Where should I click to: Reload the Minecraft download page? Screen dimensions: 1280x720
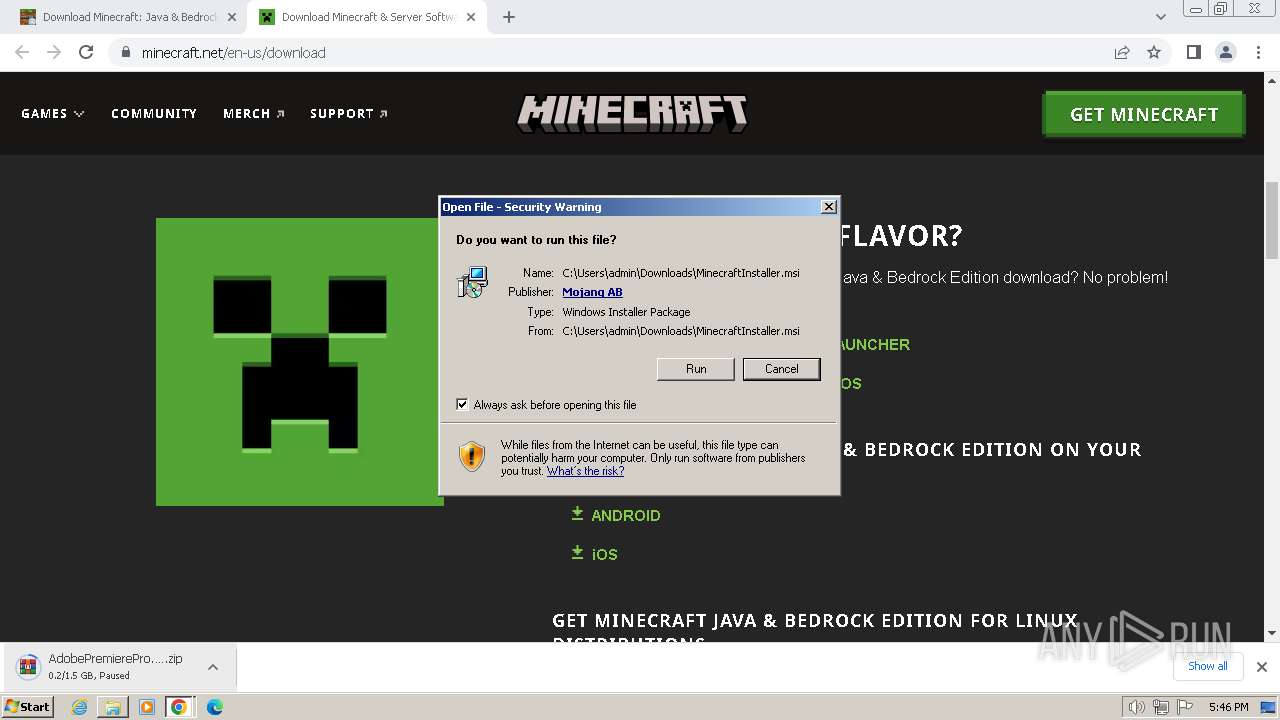coord(86,52)
